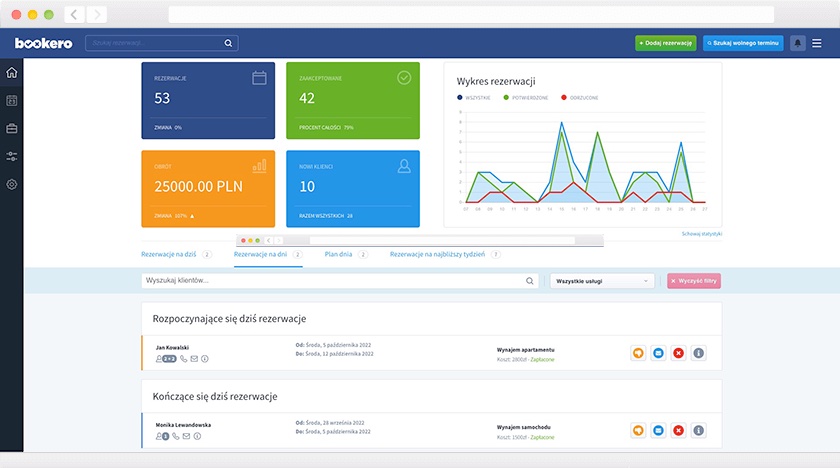Open the briefcase icon in sidebar
Viewport: 840px width, 468px height.
12,129
